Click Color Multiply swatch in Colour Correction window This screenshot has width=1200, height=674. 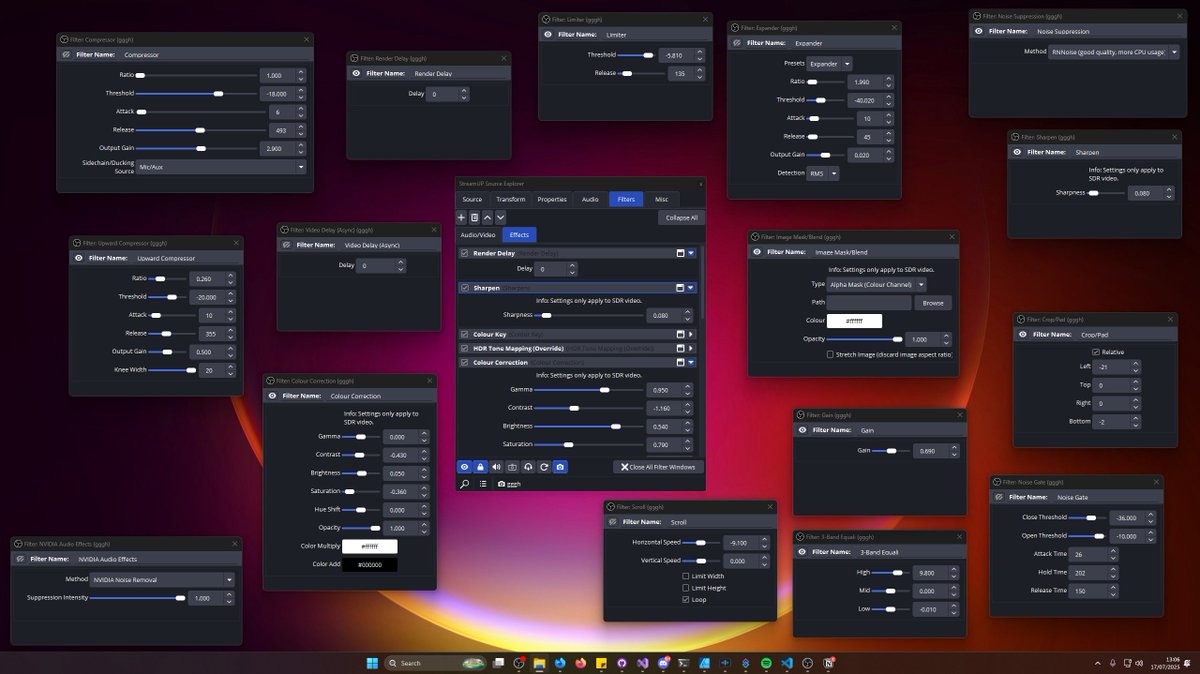370,547
